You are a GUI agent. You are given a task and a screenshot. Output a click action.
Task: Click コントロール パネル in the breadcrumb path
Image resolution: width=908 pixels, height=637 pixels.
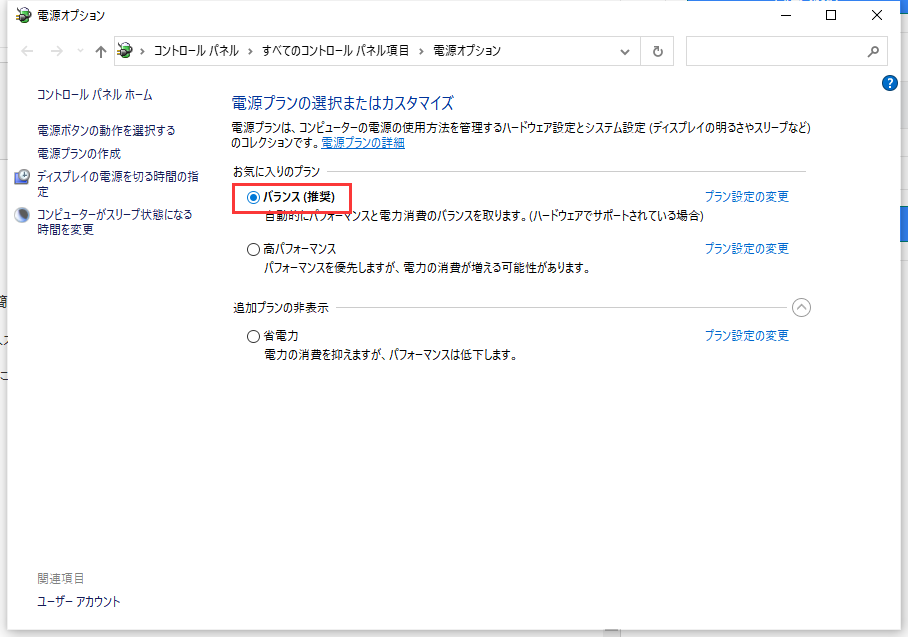pyautogui.click(x=195, y=51)
